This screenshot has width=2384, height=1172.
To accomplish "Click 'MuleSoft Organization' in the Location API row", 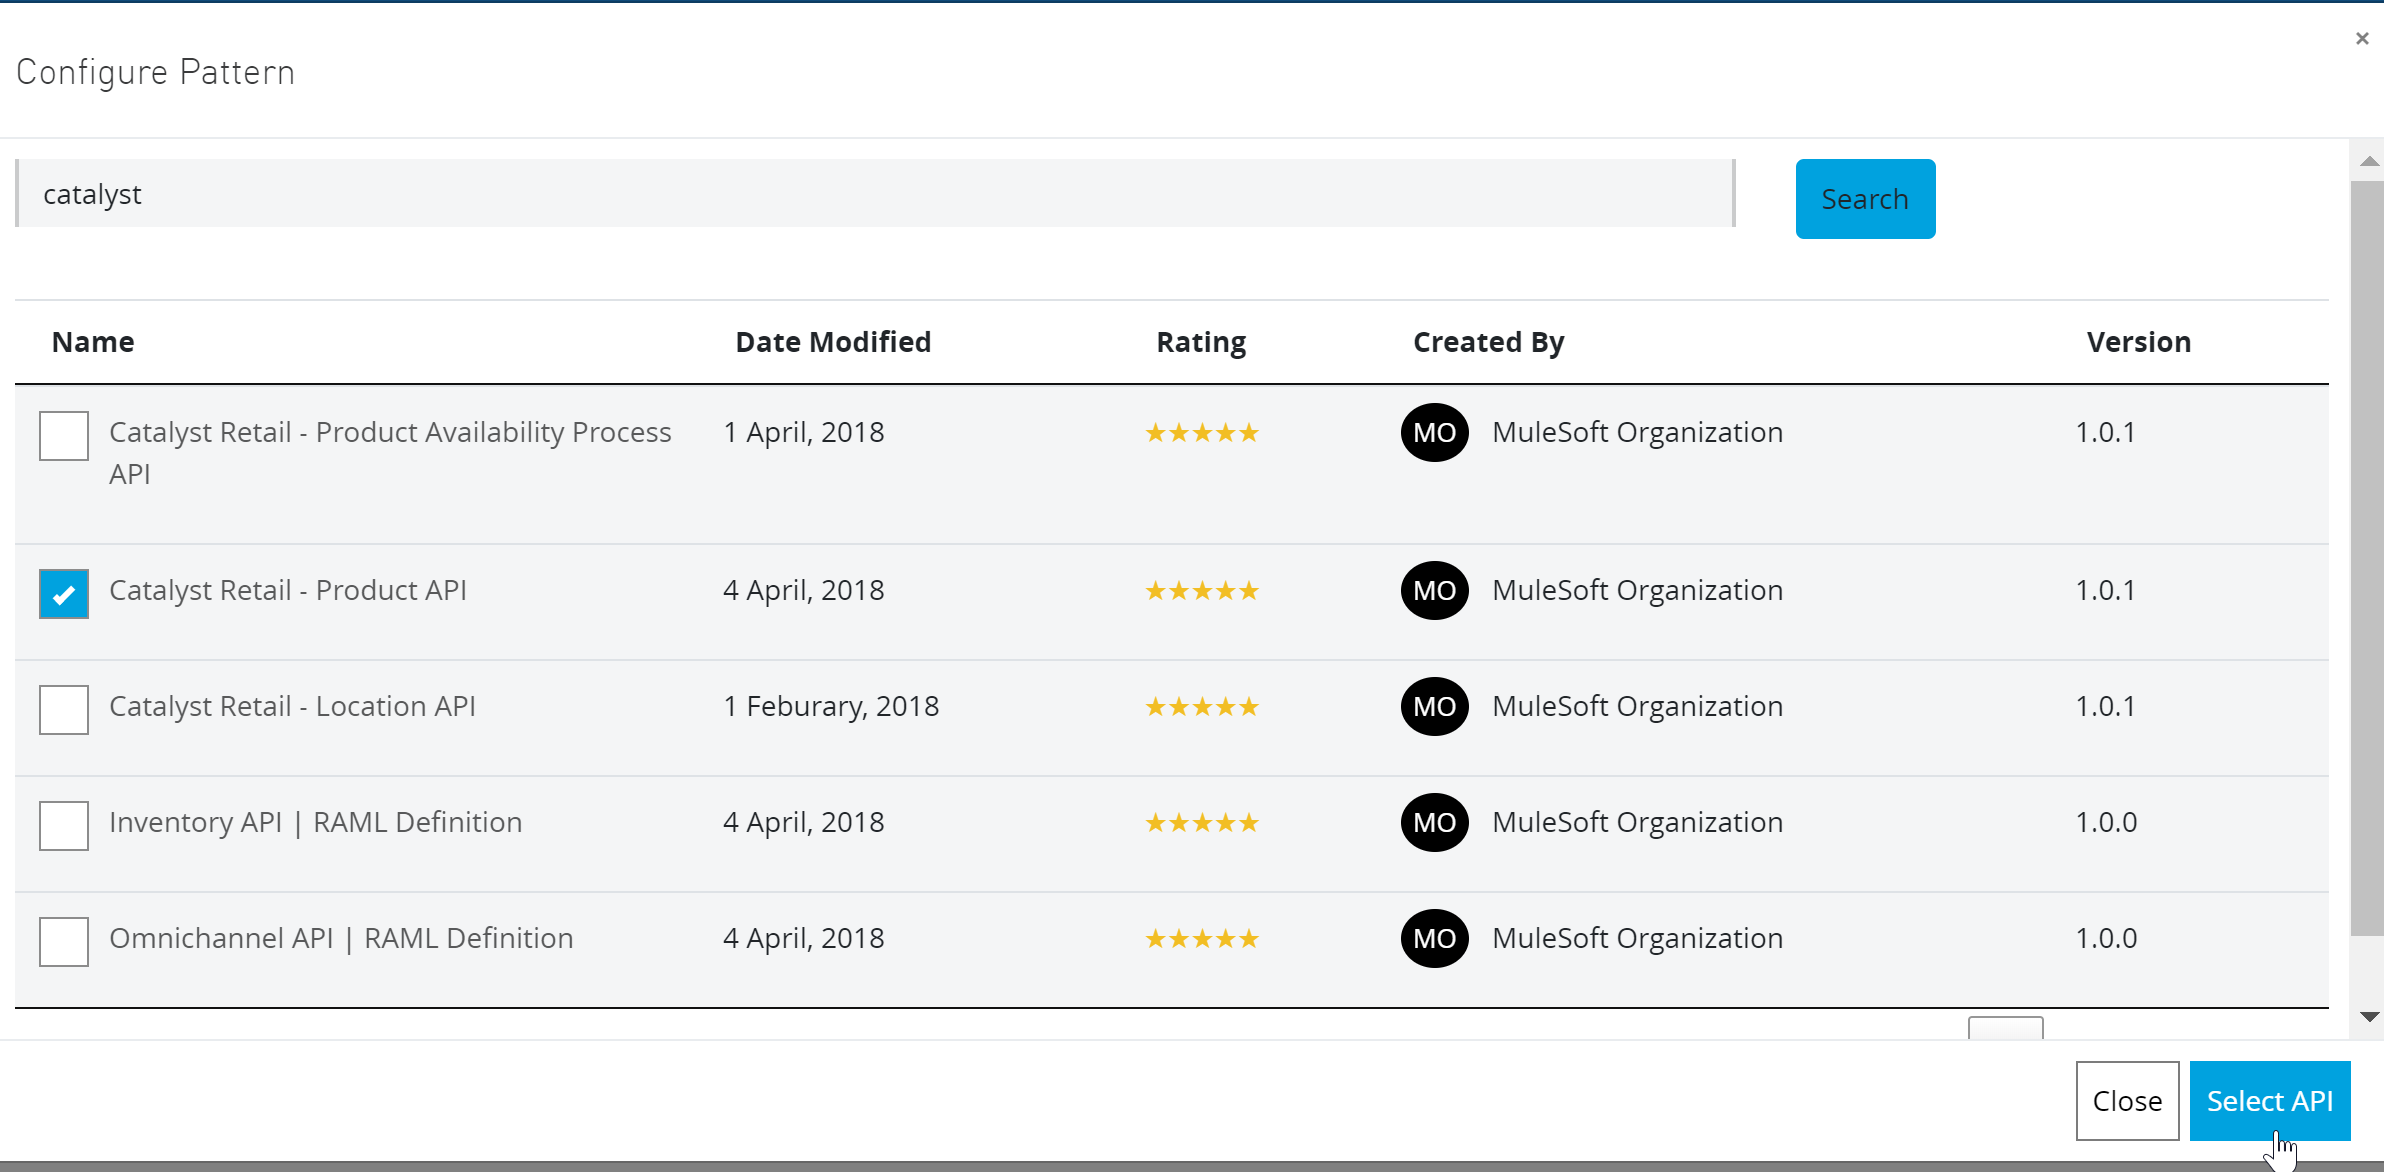I will (x=1637, y=706).
